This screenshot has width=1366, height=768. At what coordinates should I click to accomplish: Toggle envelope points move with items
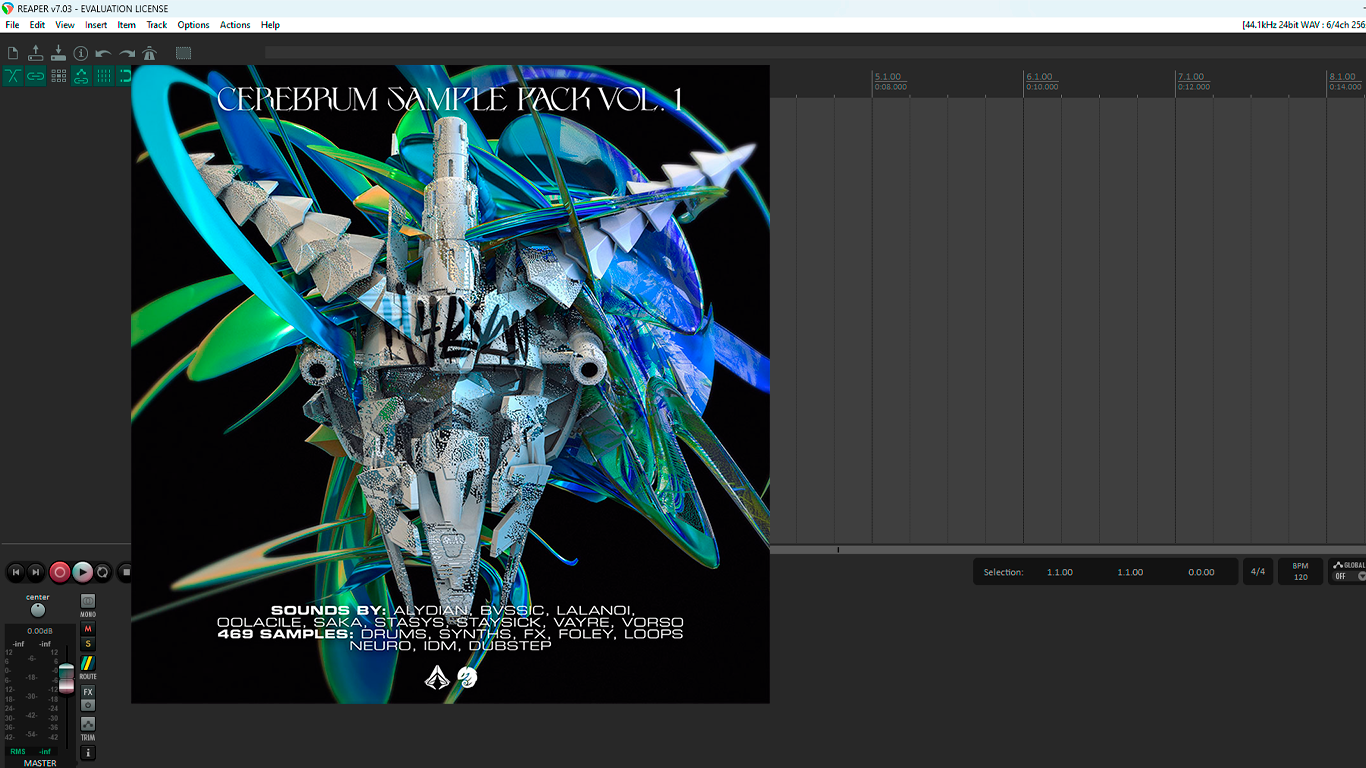[81, 76]
